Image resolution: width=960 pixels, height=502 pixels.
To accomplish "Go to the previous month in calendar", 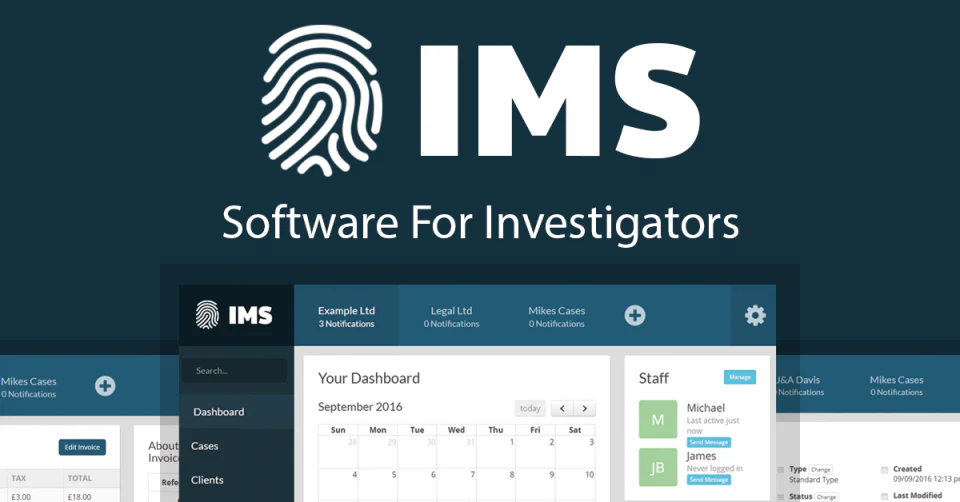I will pos(562,408).
